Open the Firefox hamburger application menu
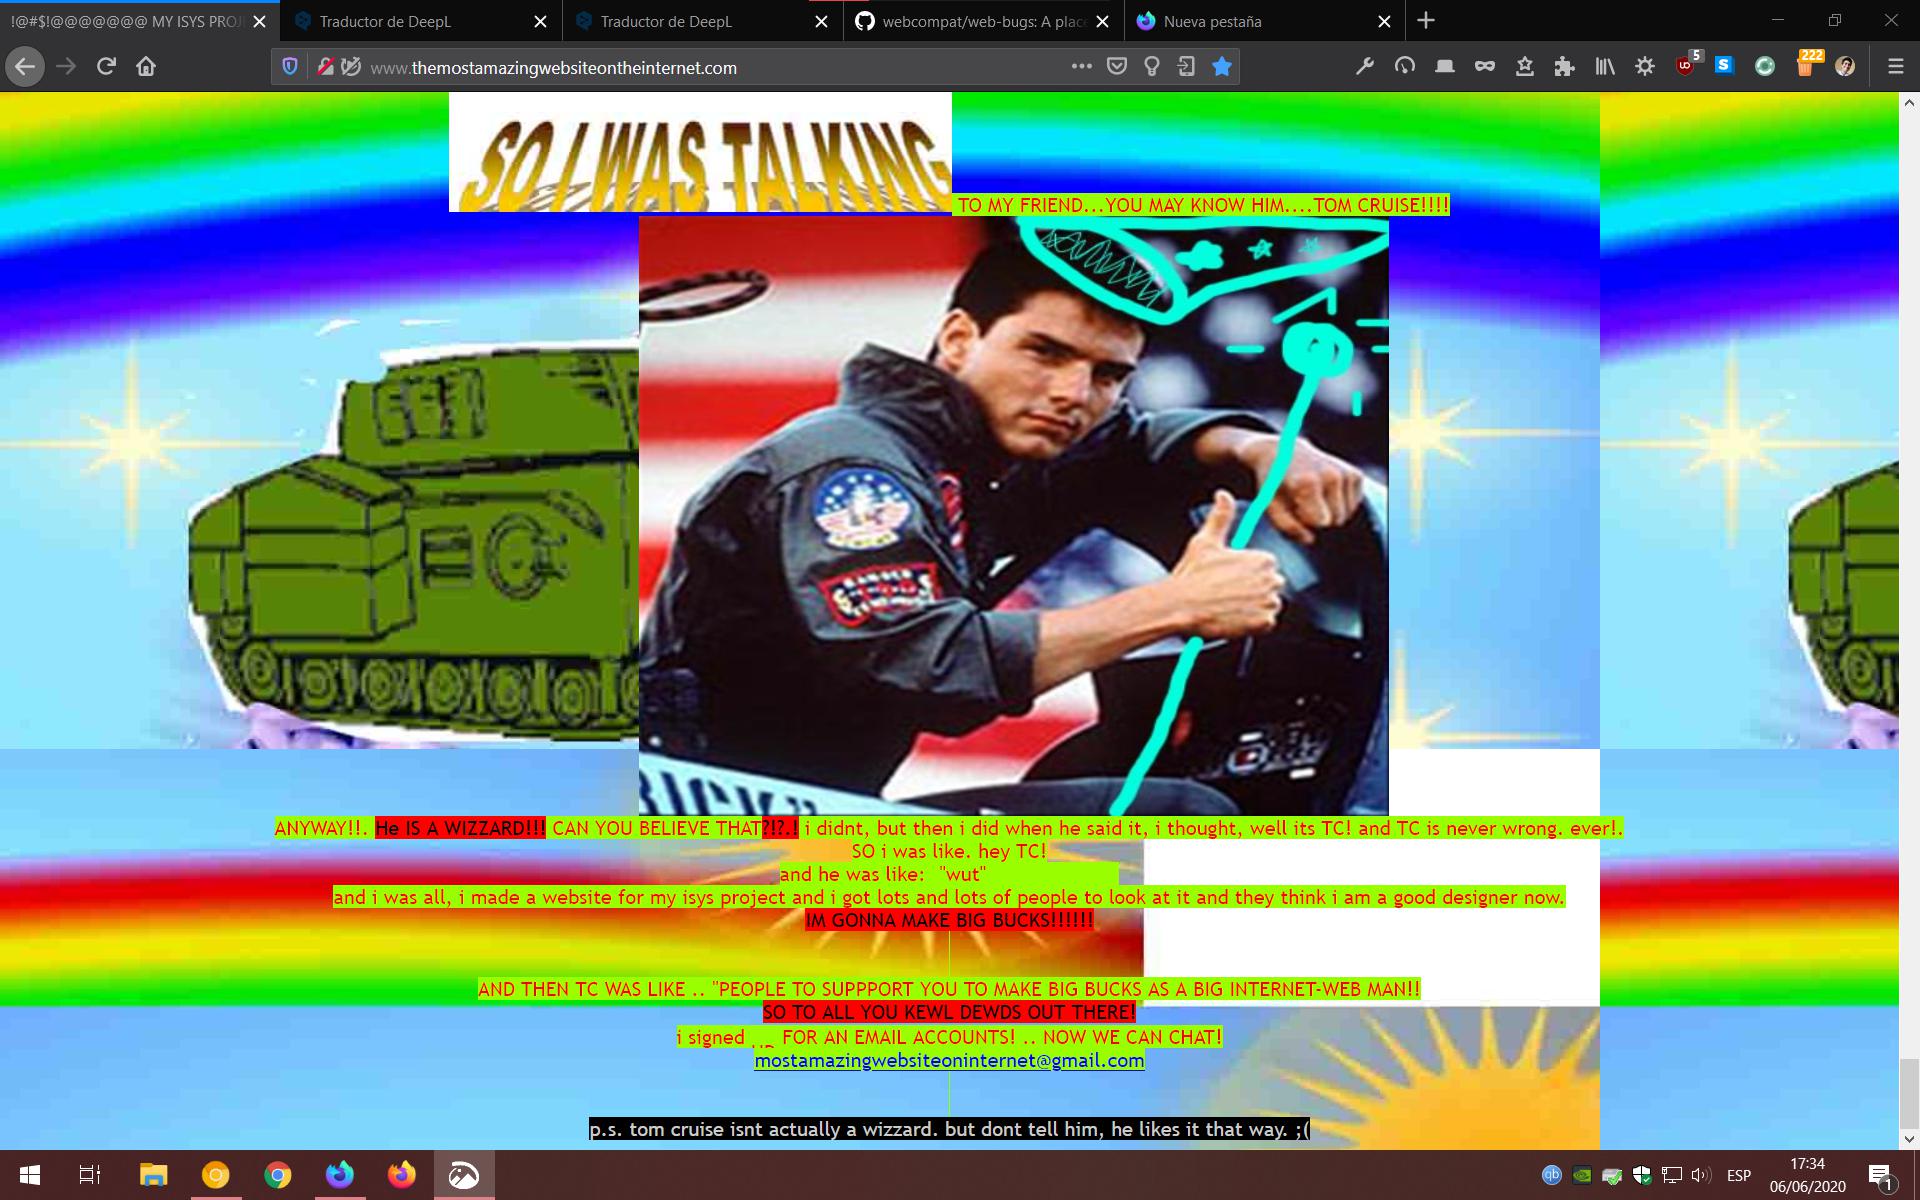 click(1895, 67)
